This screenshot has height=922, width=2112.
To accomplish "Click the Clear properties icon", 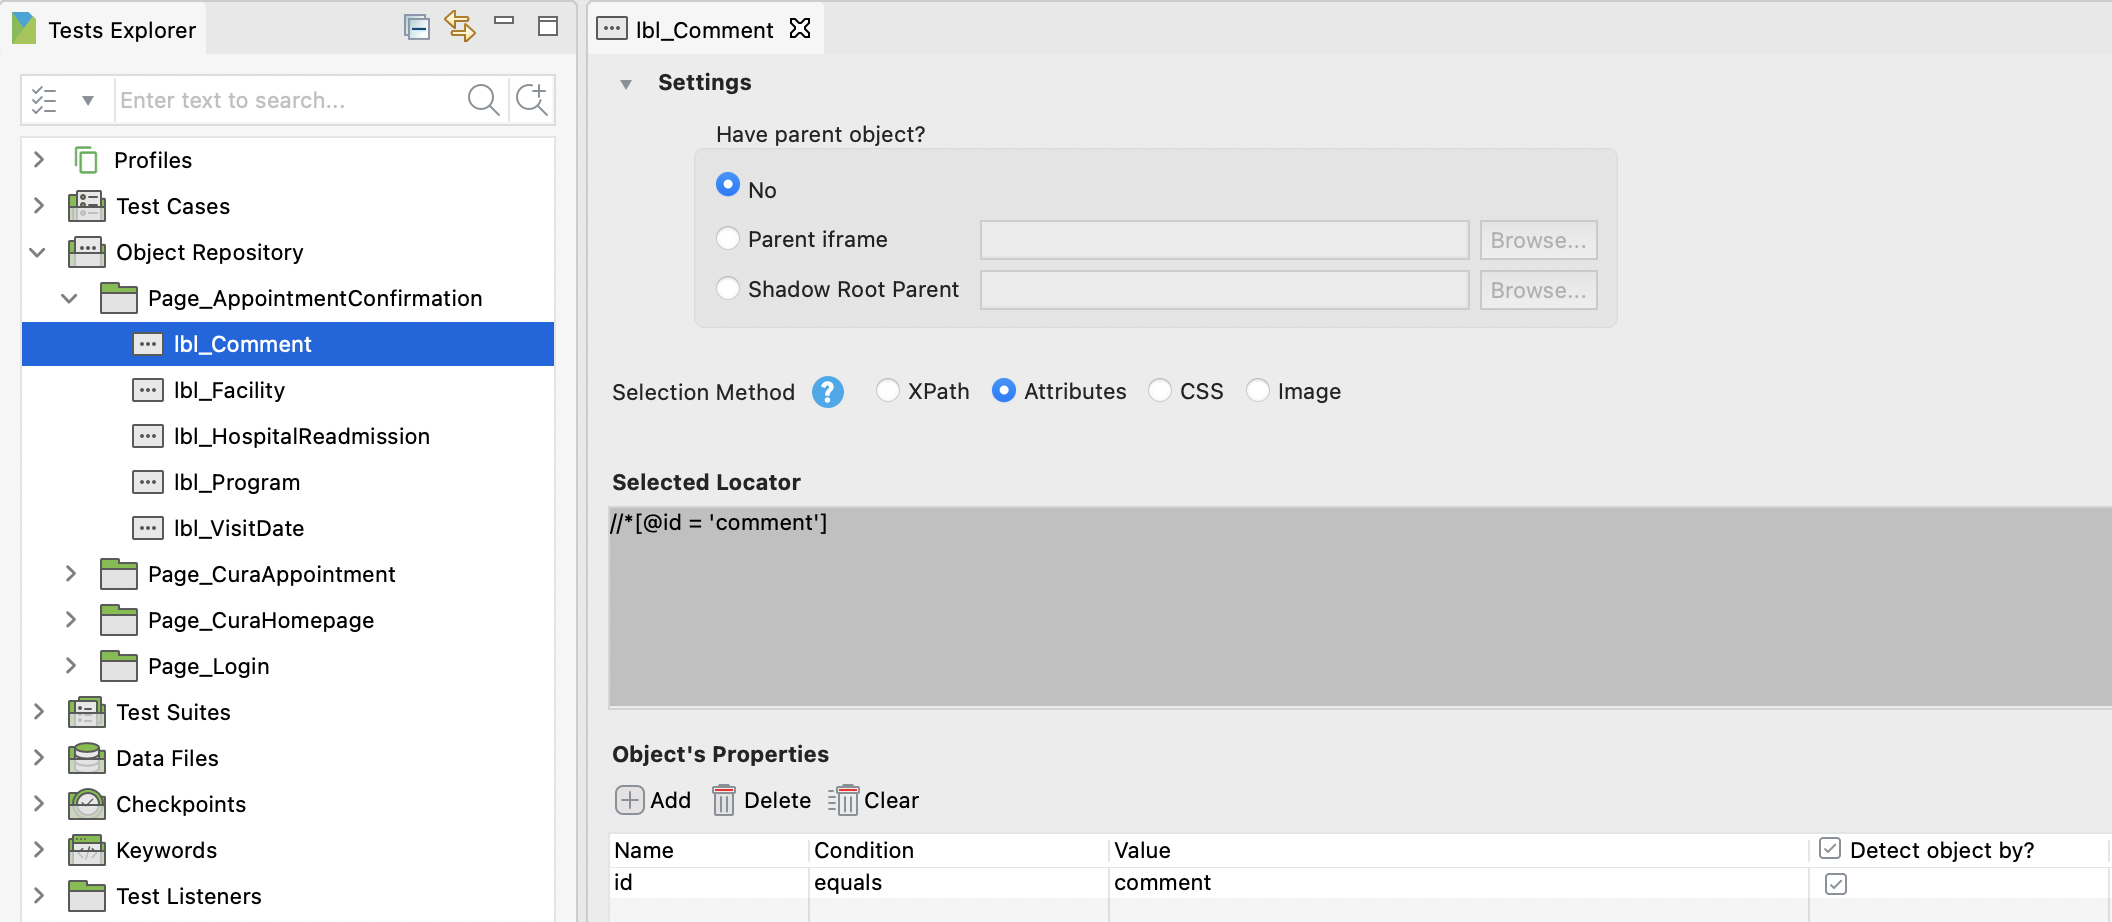I will (x=844, y=800).
